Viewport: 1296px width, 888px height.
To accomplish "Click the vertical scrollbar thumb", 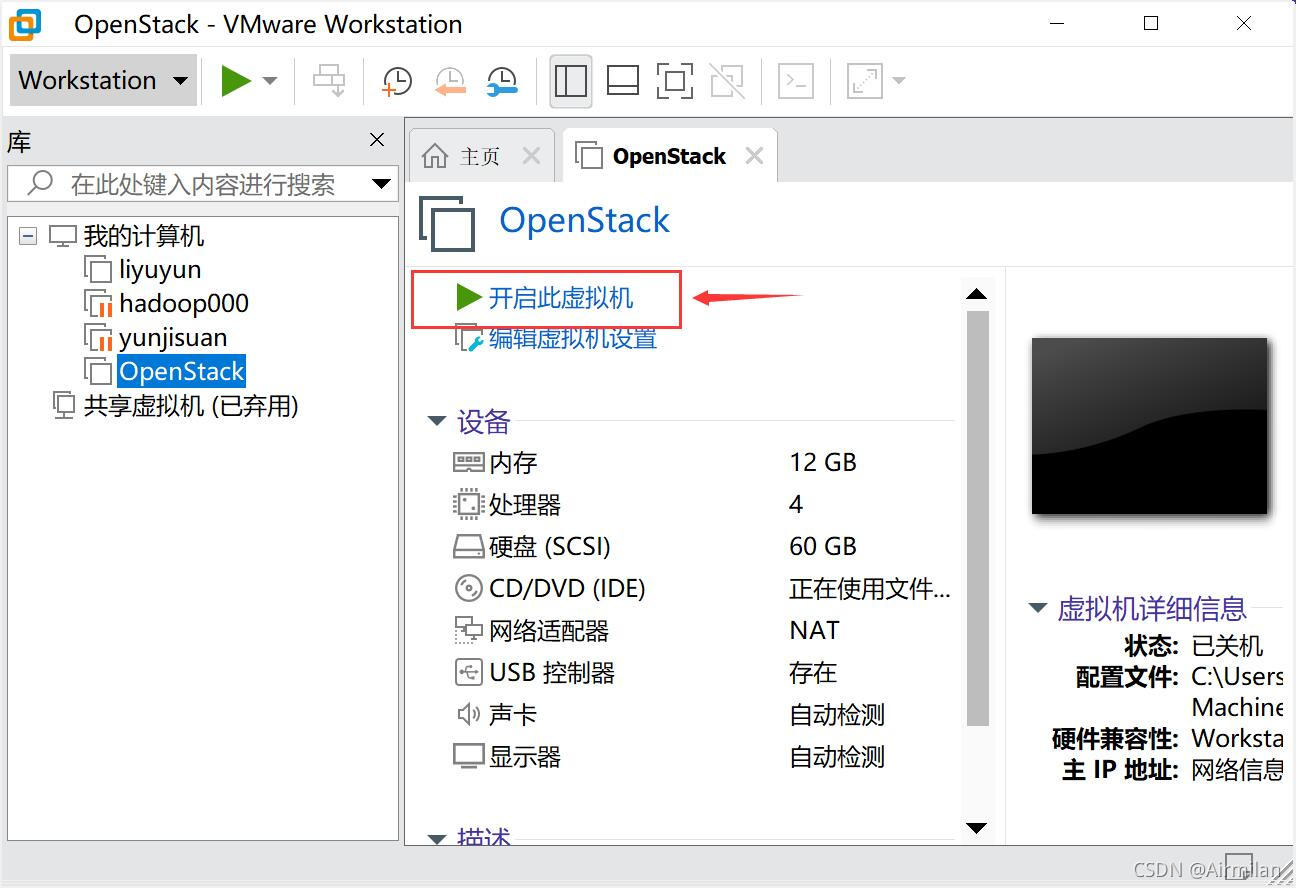I will (x=978, y=518).
